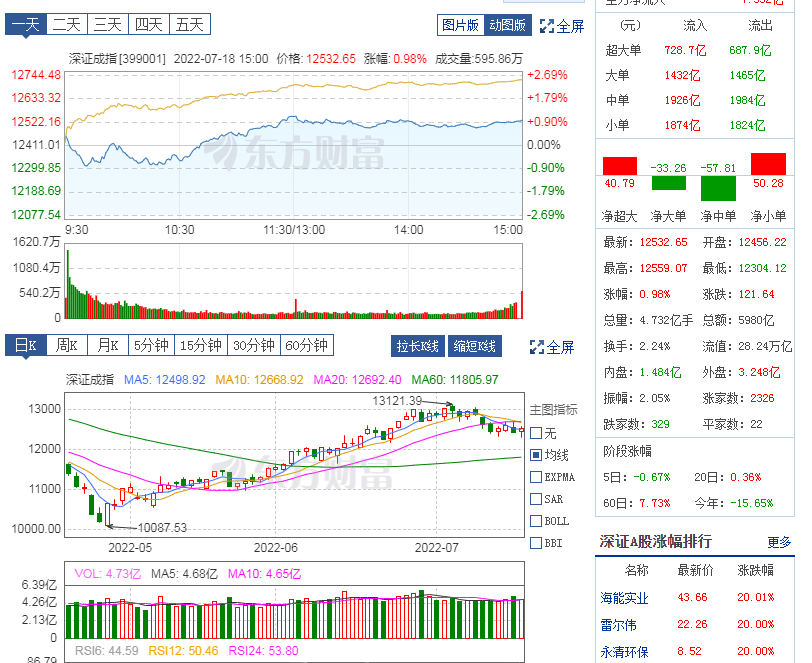Click the RSI12: 50.46 indicator label

click(x=183, y=651)
